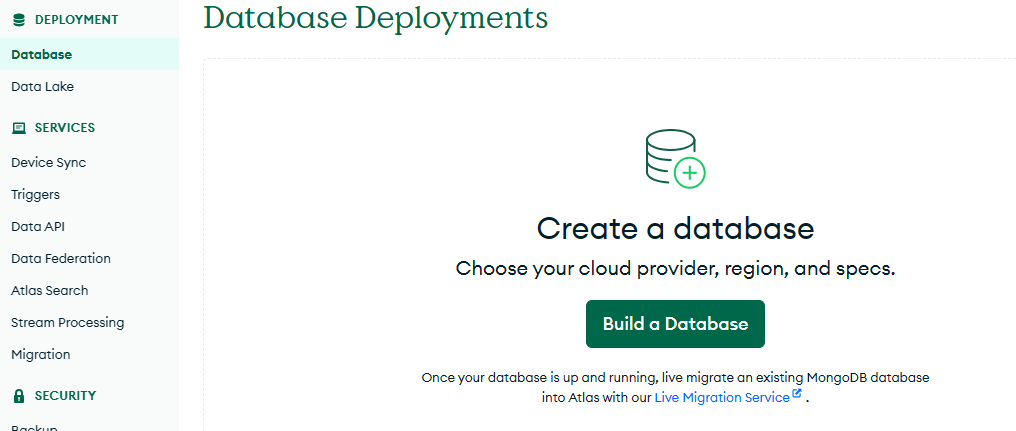This screenshot has height=431, width=1016.
Task: Follow the Live Migration Service link
Action: 722,397
